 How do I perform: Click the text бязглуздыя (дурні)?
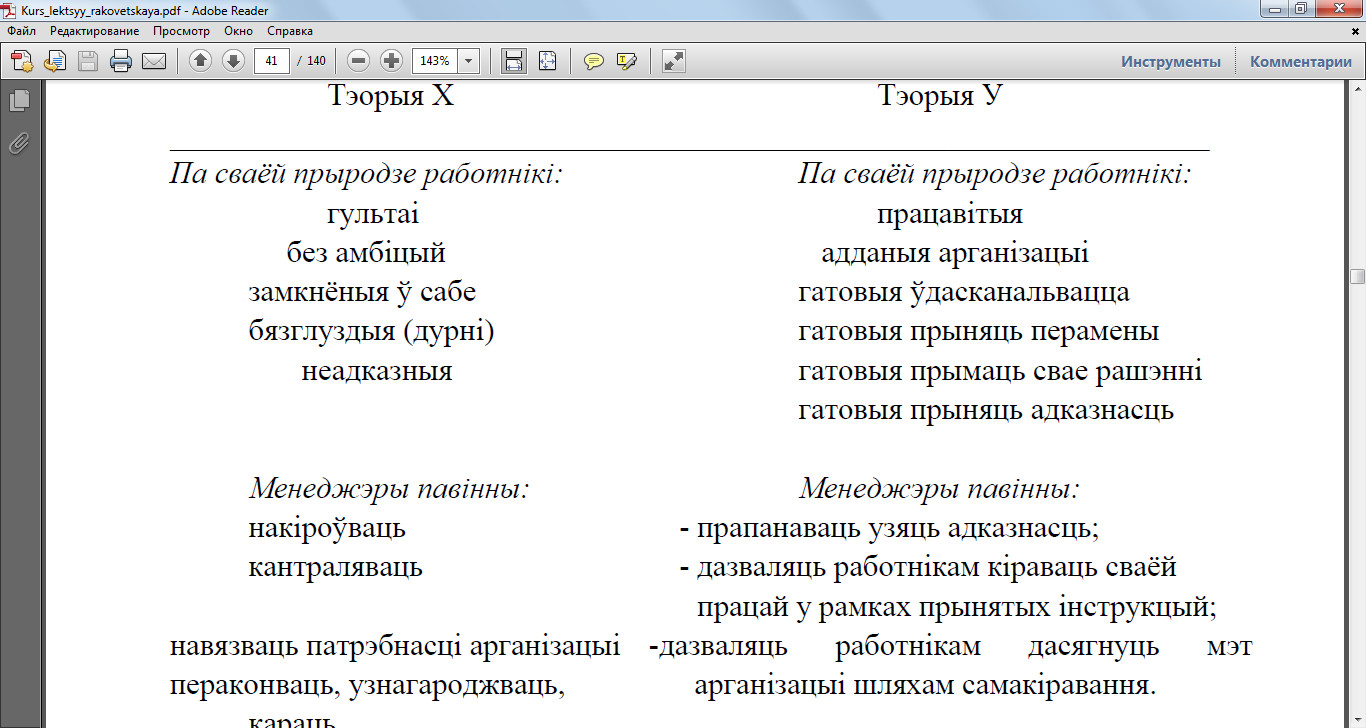pyautogui.click(x=372, y=332)
